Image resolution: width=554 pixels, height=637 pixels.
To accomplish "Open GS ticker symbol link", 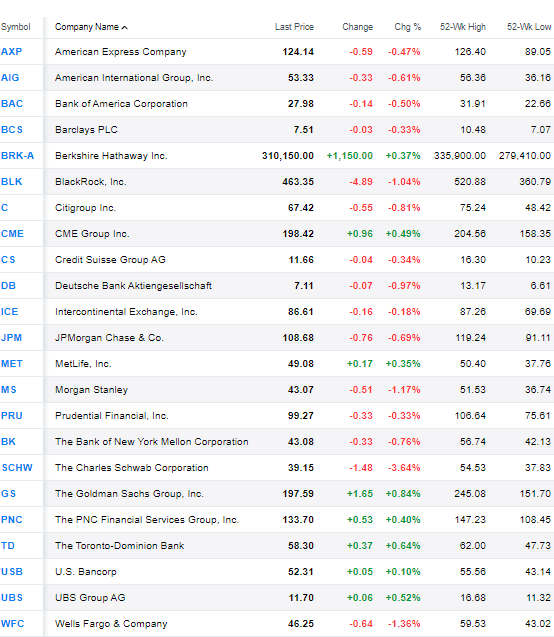I will (9, 494).
